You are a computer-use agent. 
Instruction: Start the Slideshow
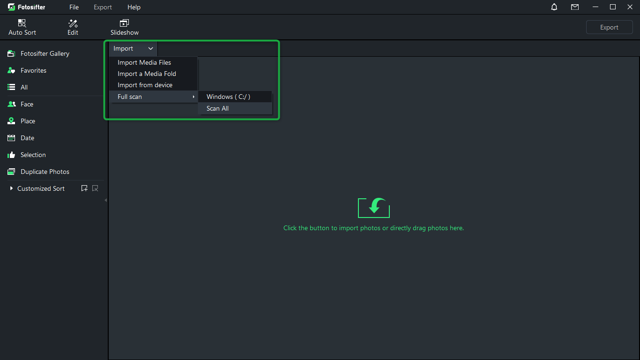(124, 27)
